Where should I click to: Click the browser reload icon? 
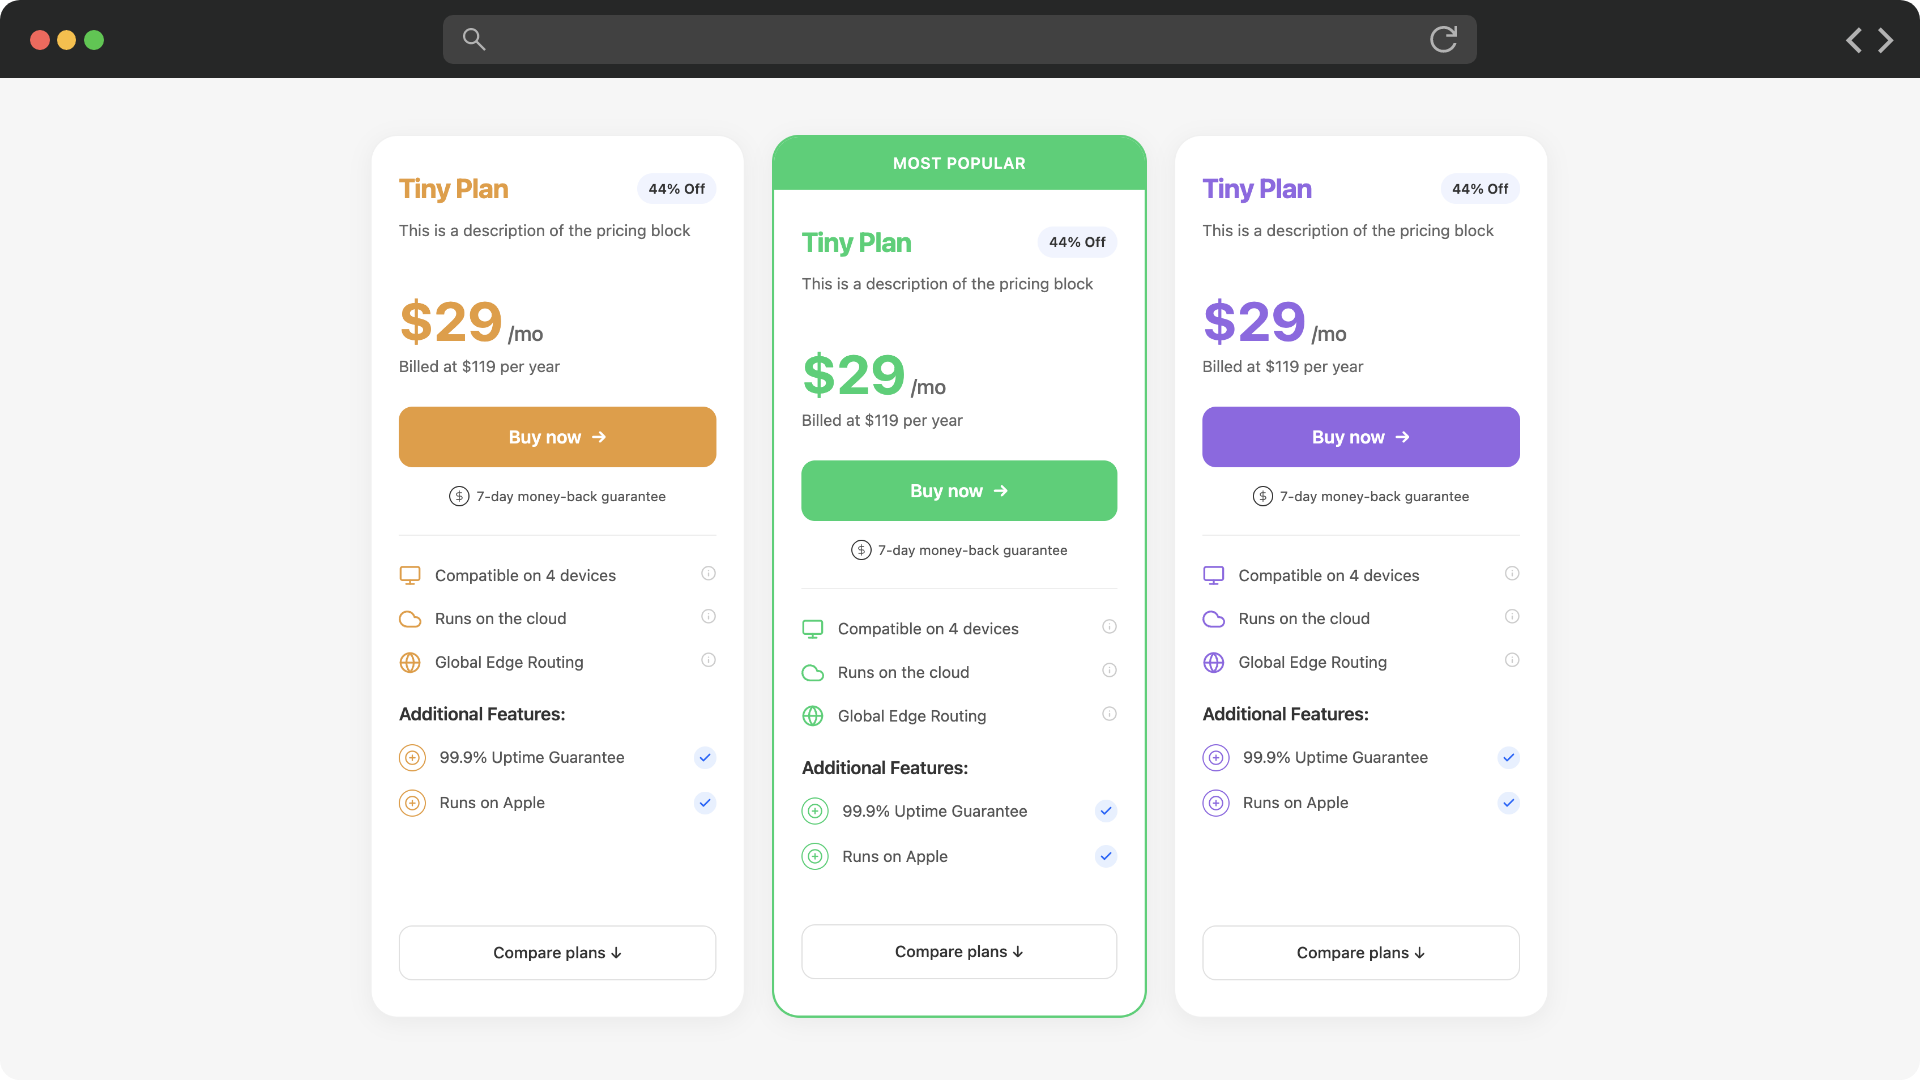[x=1443, y=39]
